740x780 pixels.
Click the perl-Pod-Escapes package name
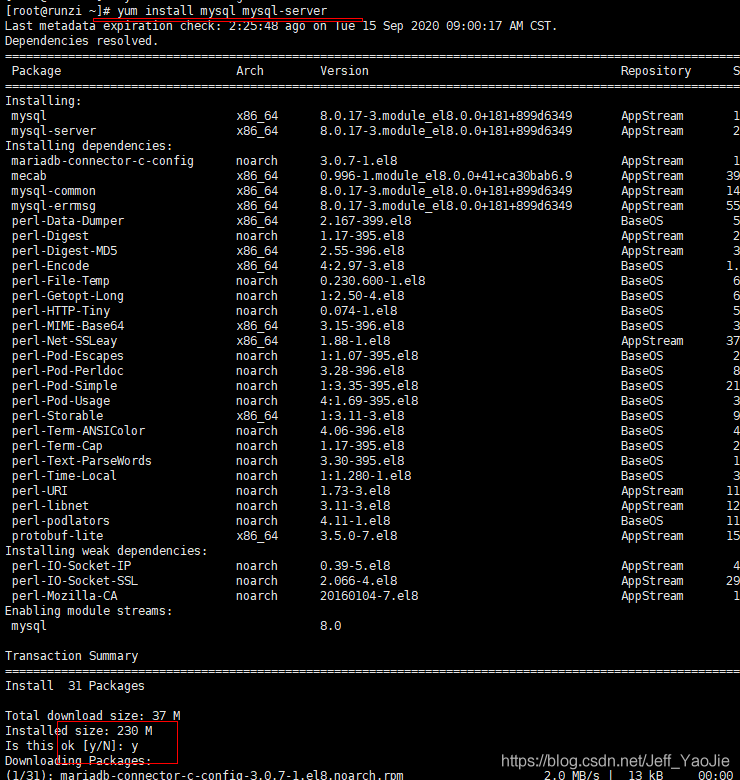tap(68, 356)
